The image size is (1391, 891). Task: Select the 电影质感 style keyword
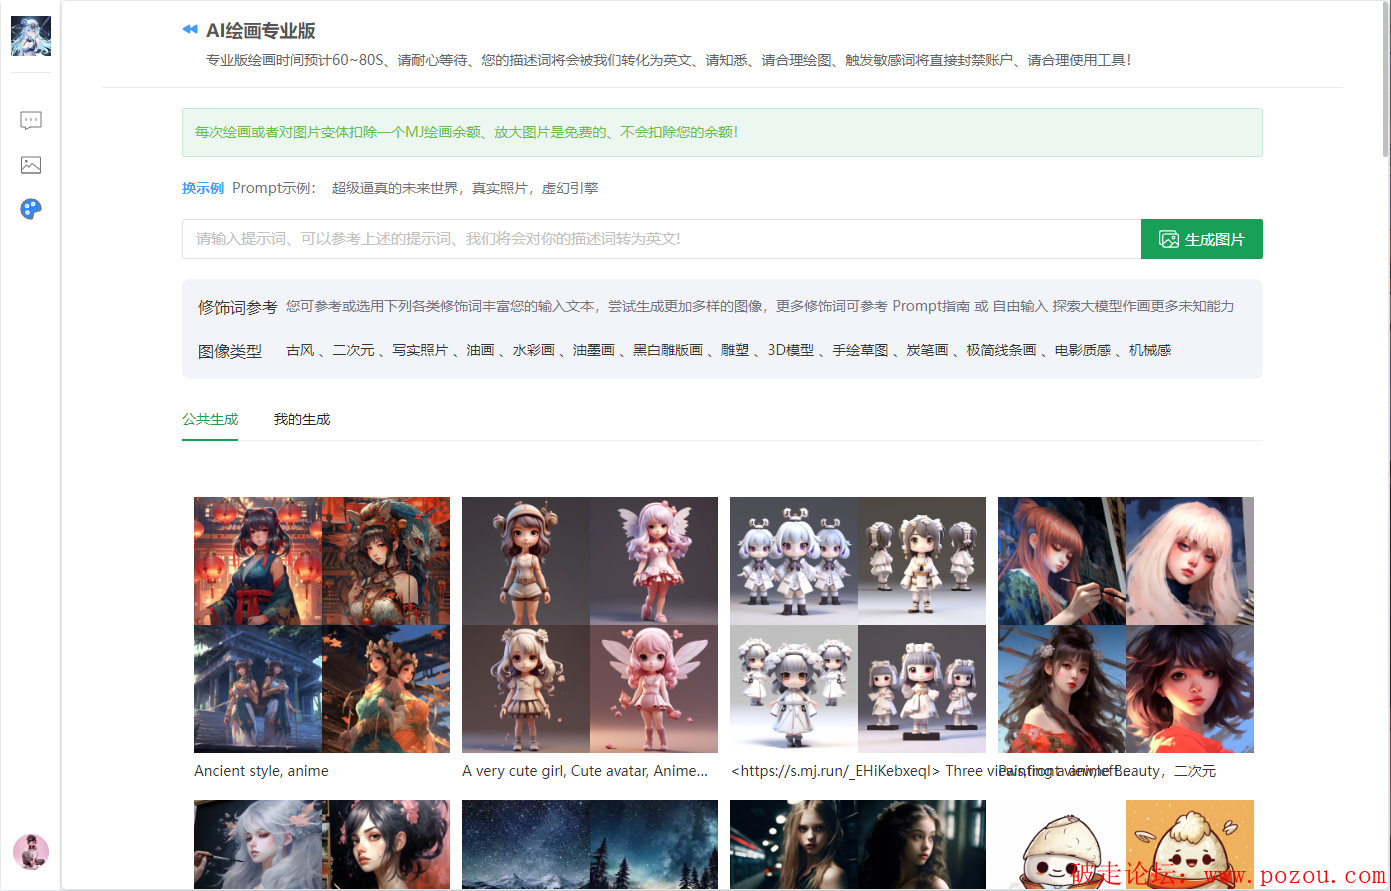pos(1083,350)
